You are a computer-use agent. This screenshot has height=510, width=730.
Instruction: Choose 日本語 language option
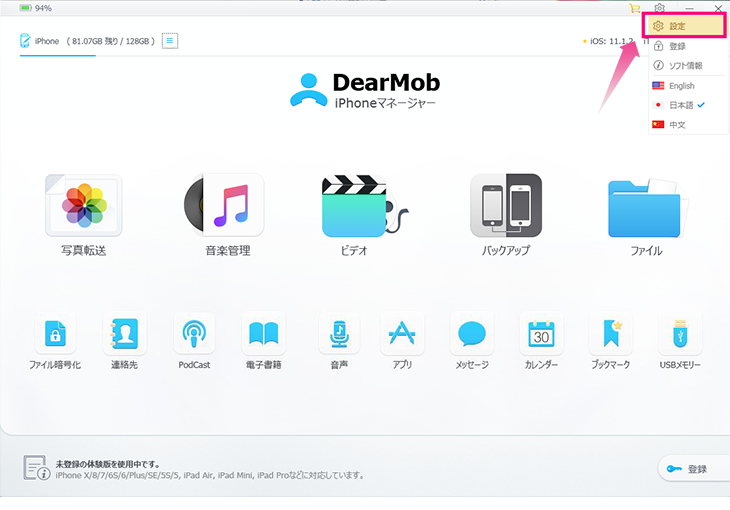(x=687, y=105)
